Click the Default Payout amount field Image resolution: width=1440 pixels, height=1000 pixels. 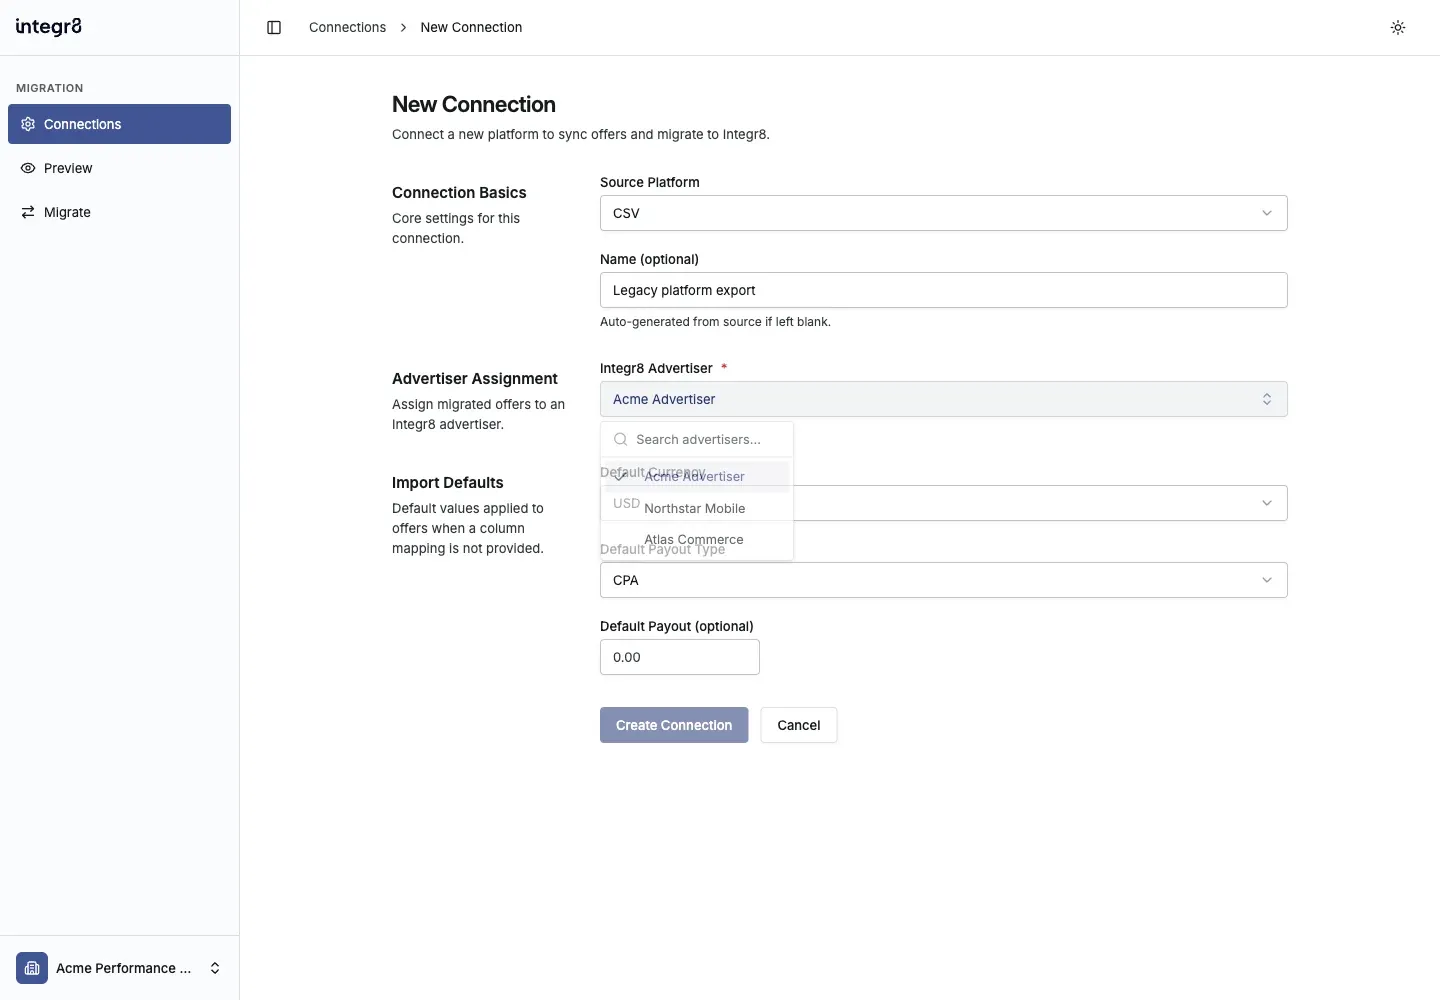pos(680,657)
